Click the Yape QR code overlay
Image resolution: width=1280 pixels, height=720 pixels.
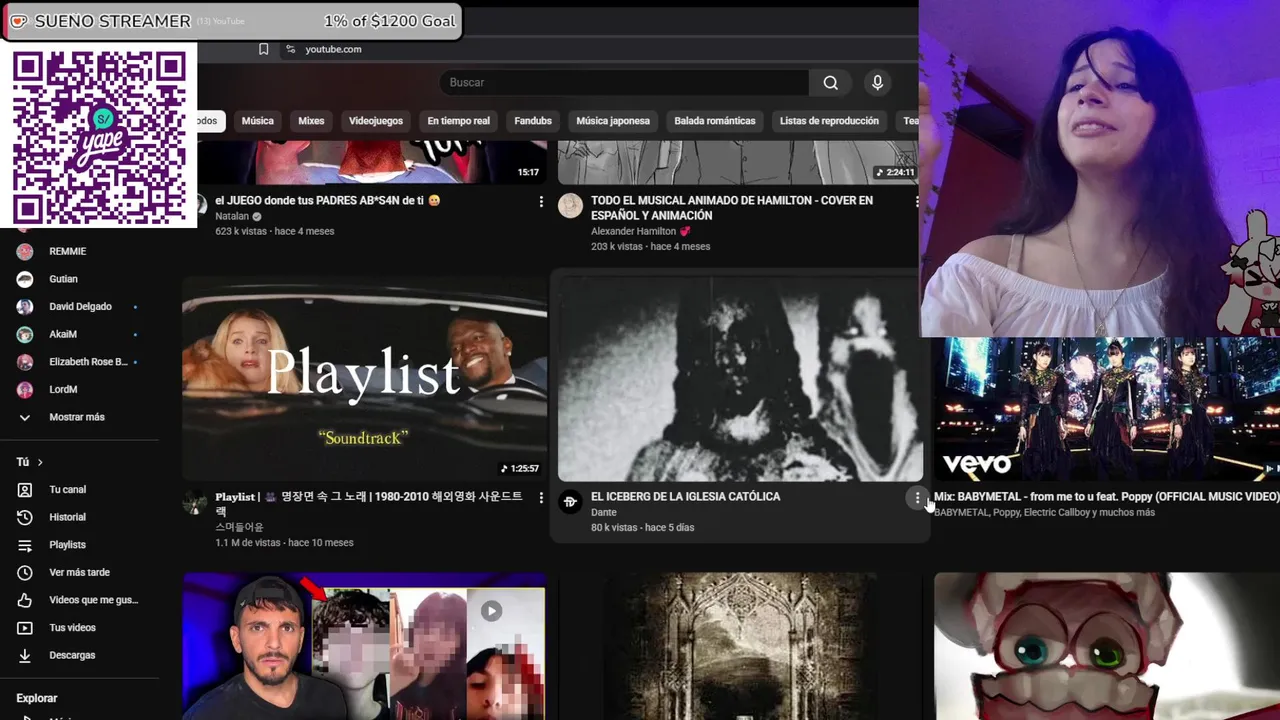(99, 136)
